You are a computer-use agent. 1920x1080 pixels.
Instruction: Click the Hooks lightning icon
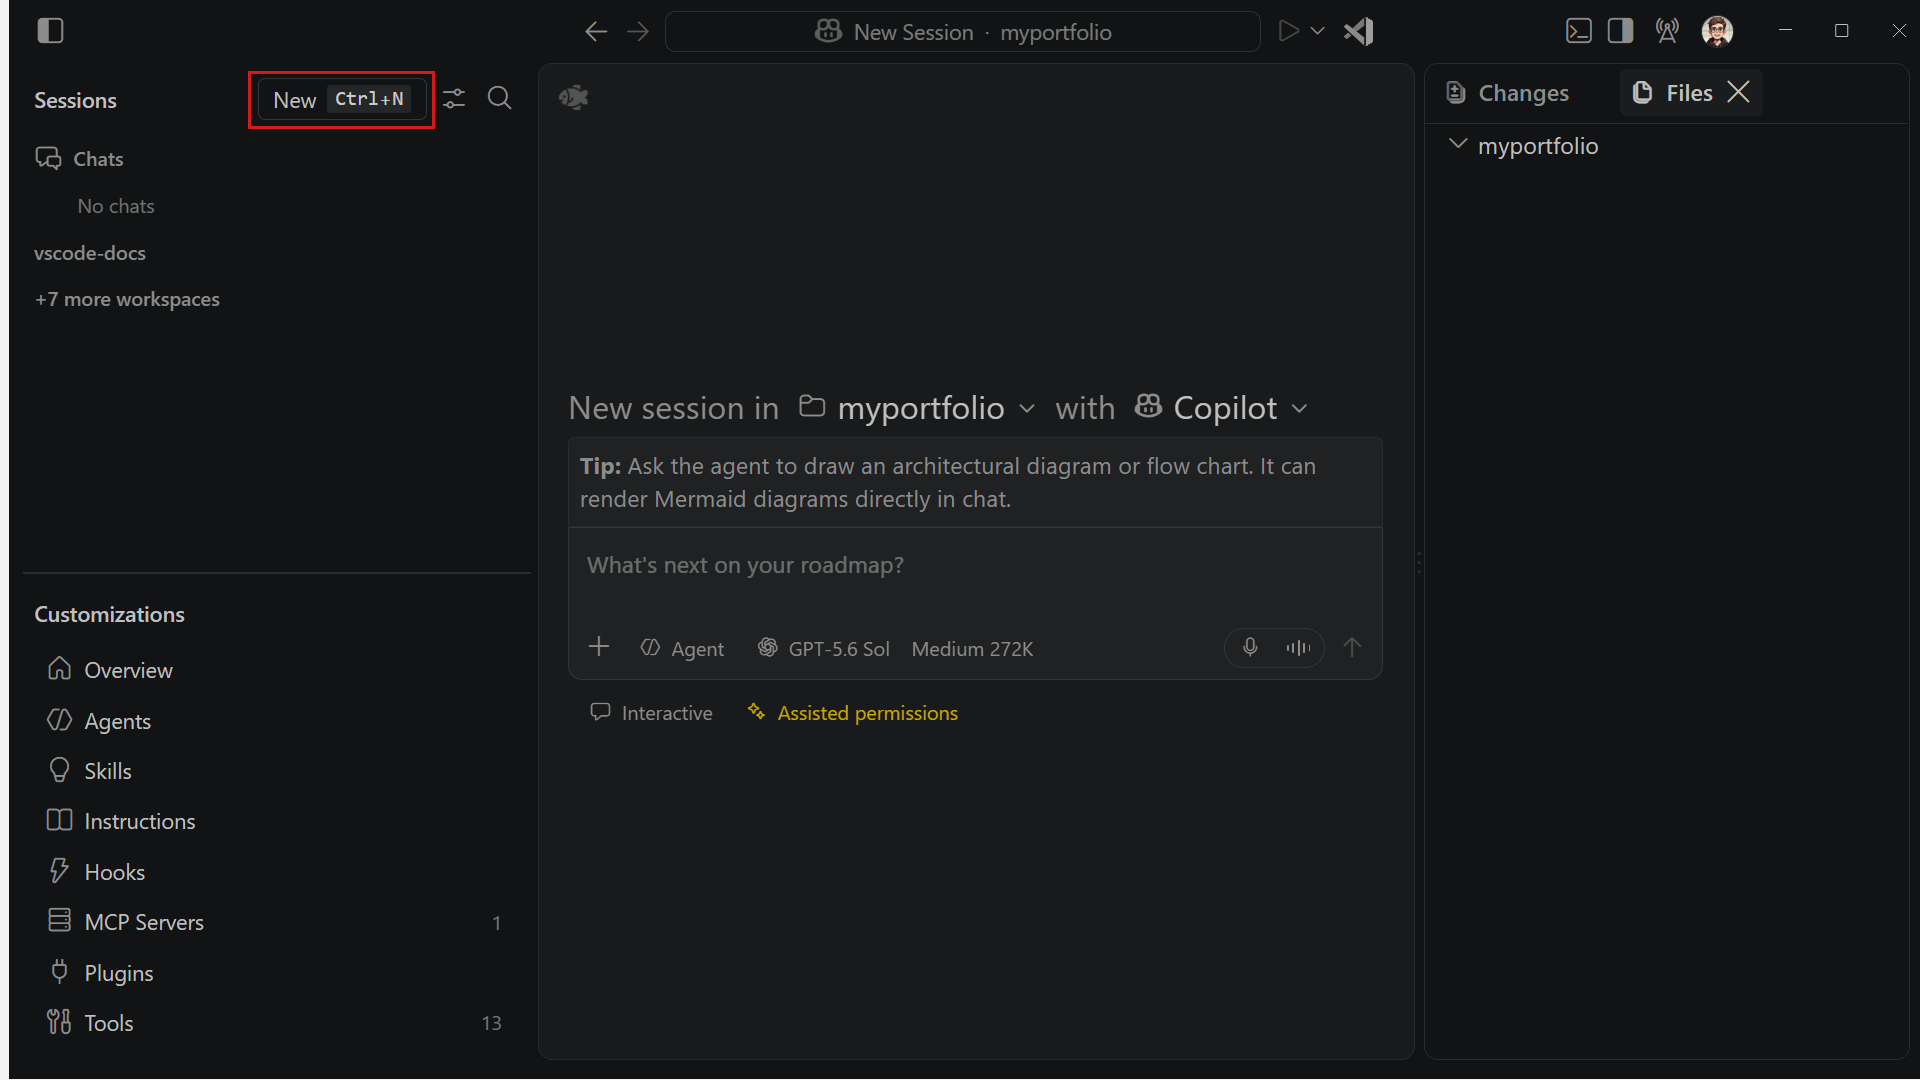60,870
